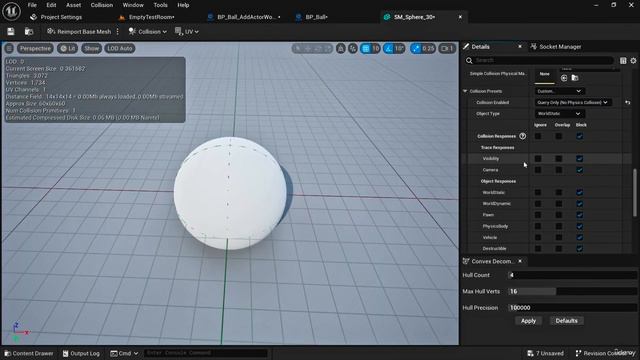Open the Cmd console type dropdown
This screenshot has height=360, width=640.
click(x=124, y=353)
